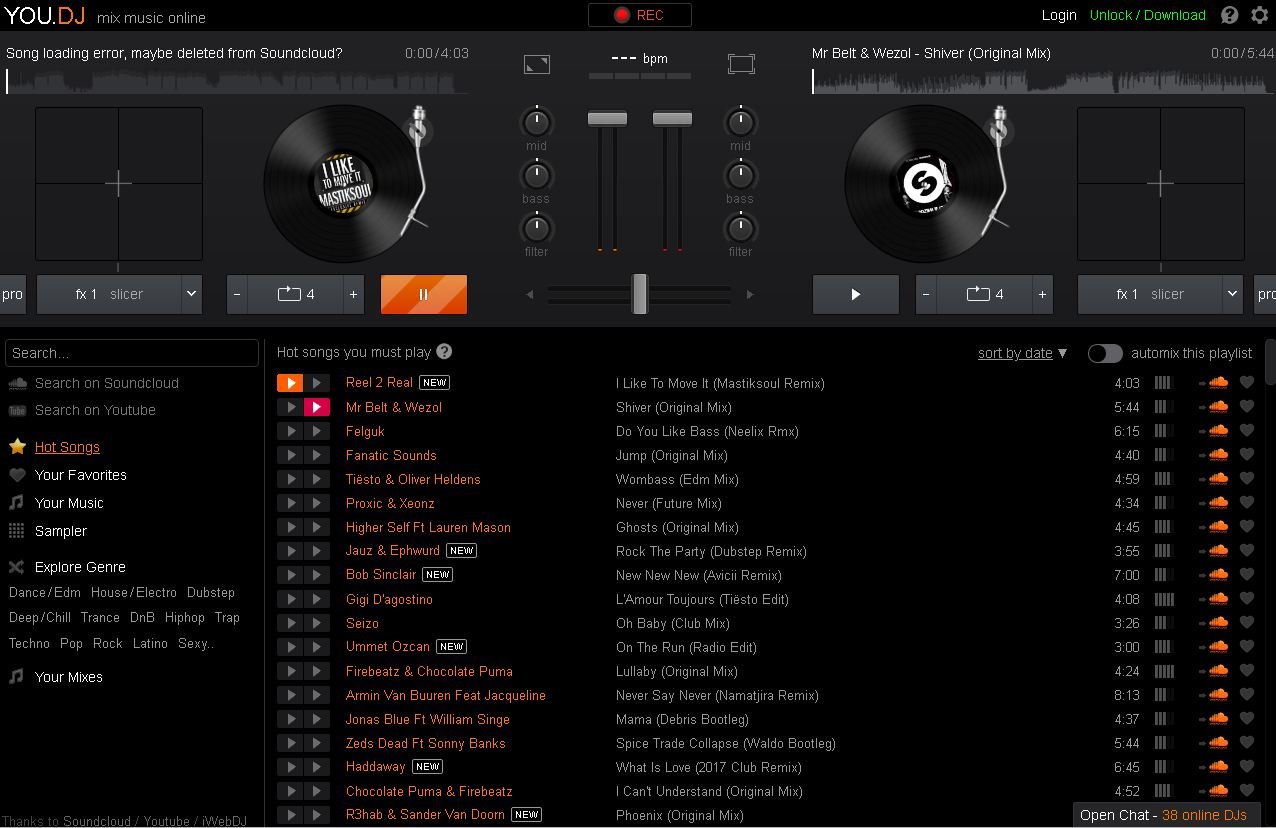Click the Unlock / Download link
This screenshot has height=828, width=1276.
click(x=1147, y=15)
